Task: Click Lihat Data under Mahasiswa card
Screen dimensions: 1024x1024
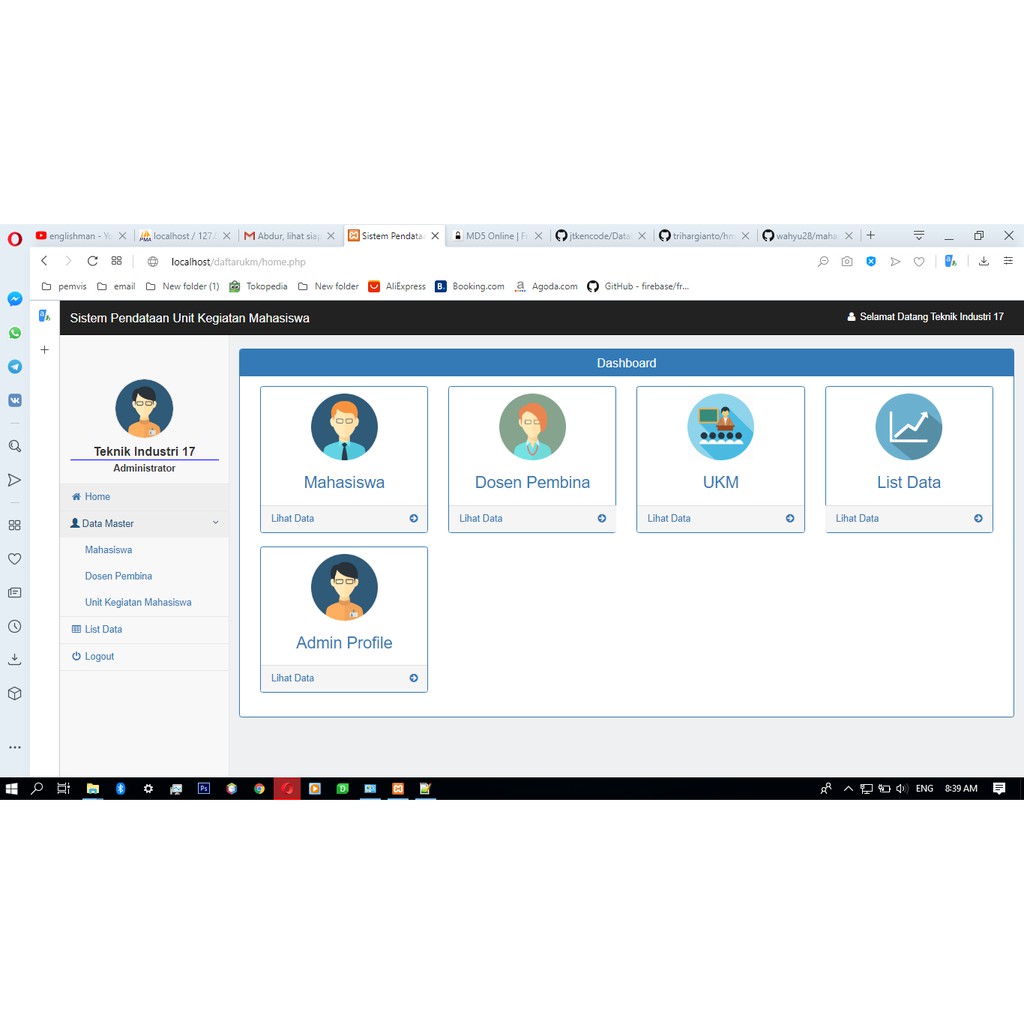Action: pyautogui.click(x=293, y=518)
